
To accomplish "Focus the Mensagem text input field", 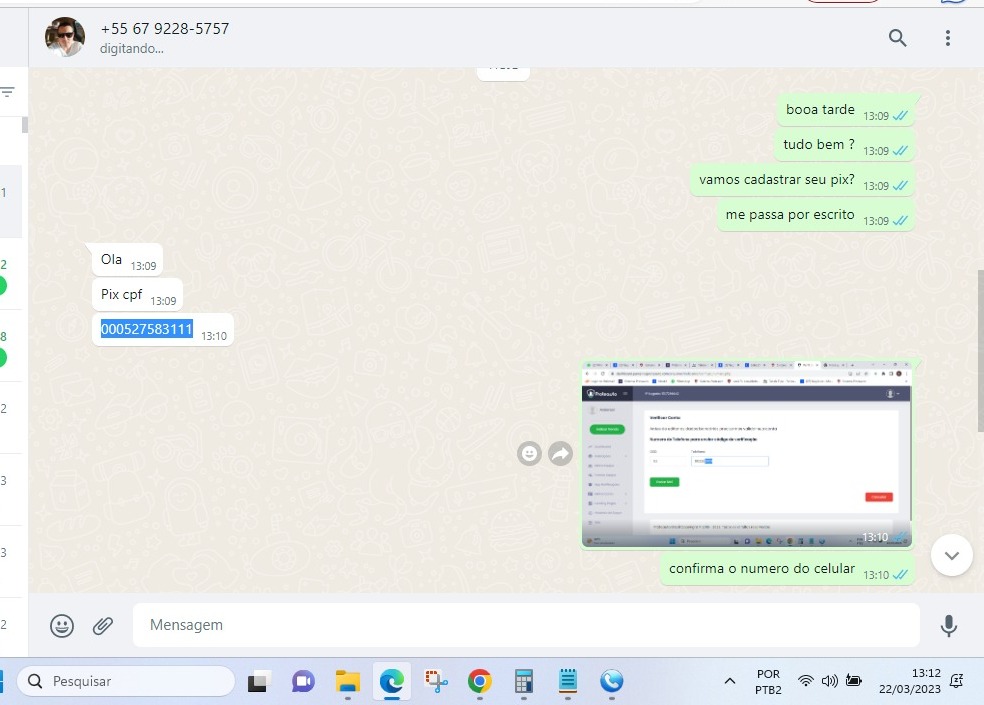I will [525, 625].
